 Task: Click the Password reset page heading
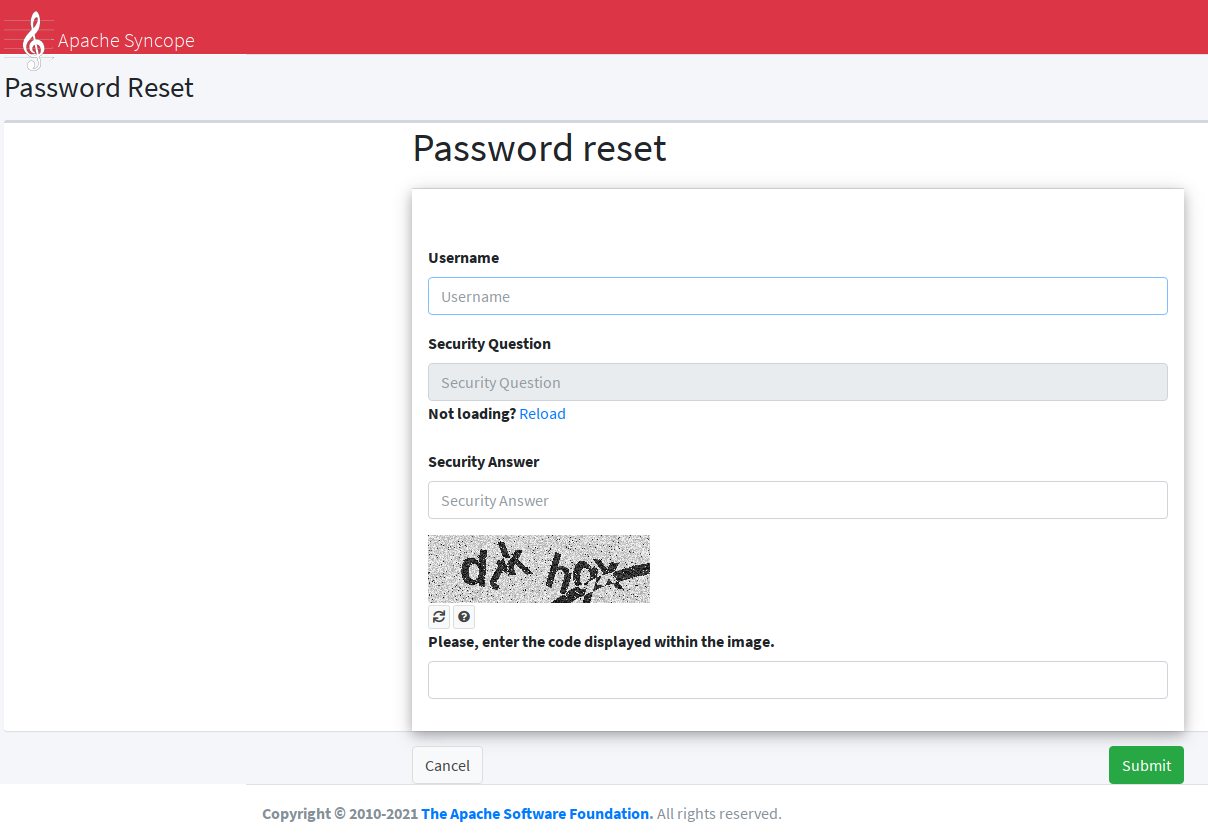539,148
